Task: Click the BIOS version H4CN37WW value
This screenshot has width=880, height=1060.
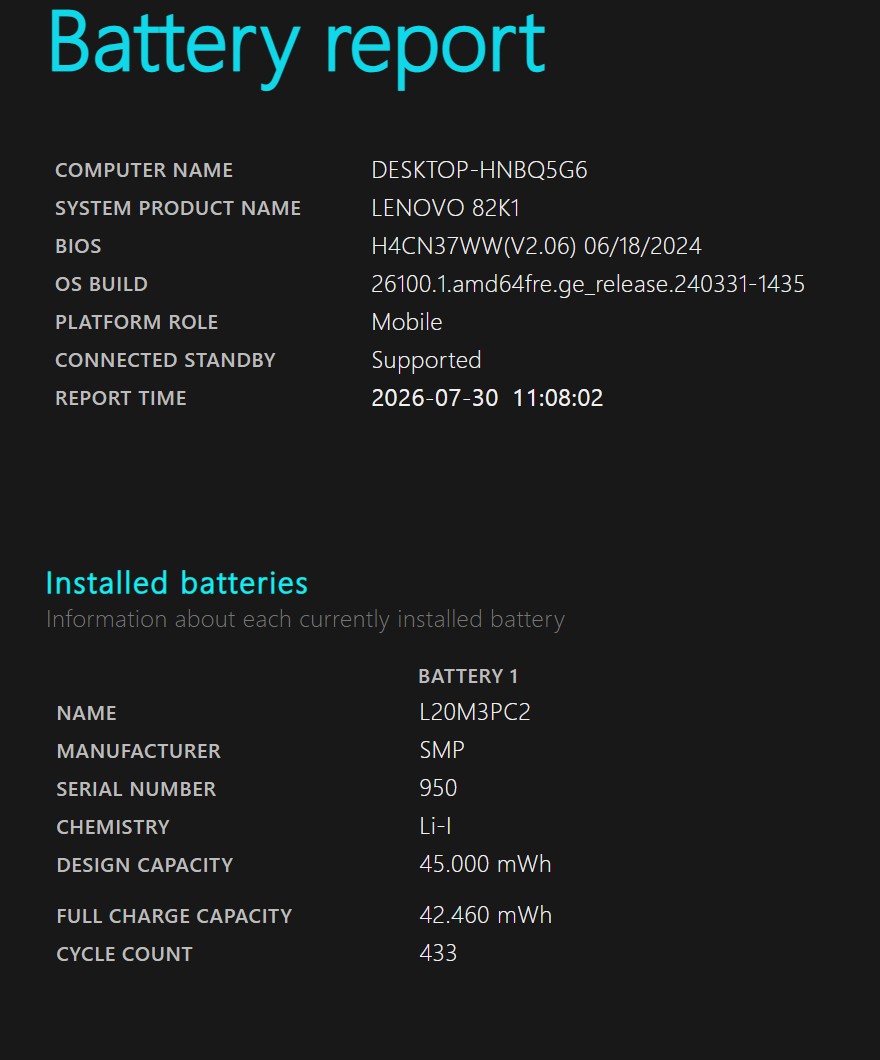Action: tap(536, 246)
